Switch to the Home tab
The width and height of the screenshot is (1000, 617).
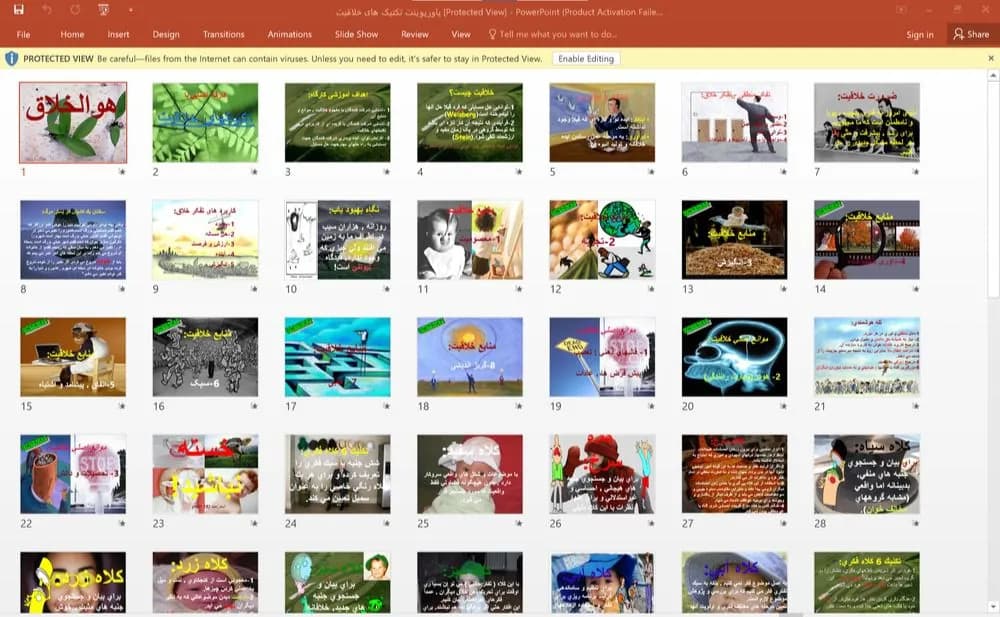pyautogui.click(x=72, y=34)
